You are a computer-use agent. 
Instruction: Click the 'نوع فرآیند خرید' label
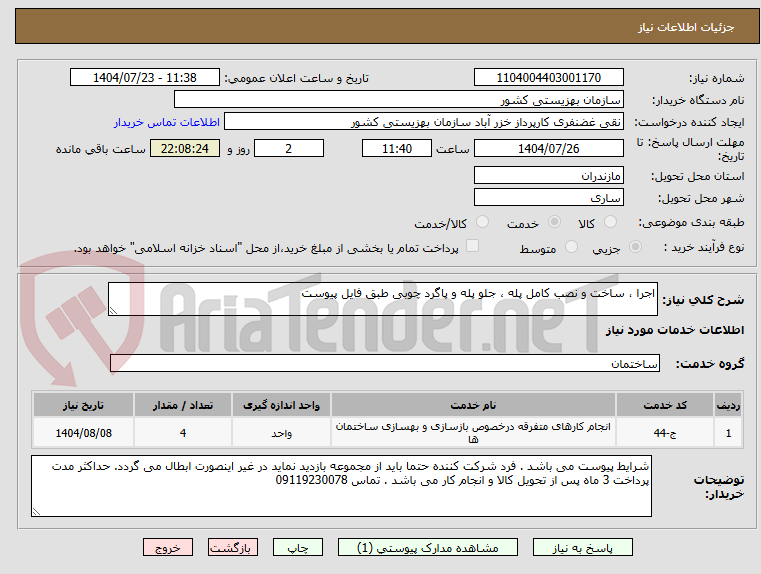click(704, 247)
